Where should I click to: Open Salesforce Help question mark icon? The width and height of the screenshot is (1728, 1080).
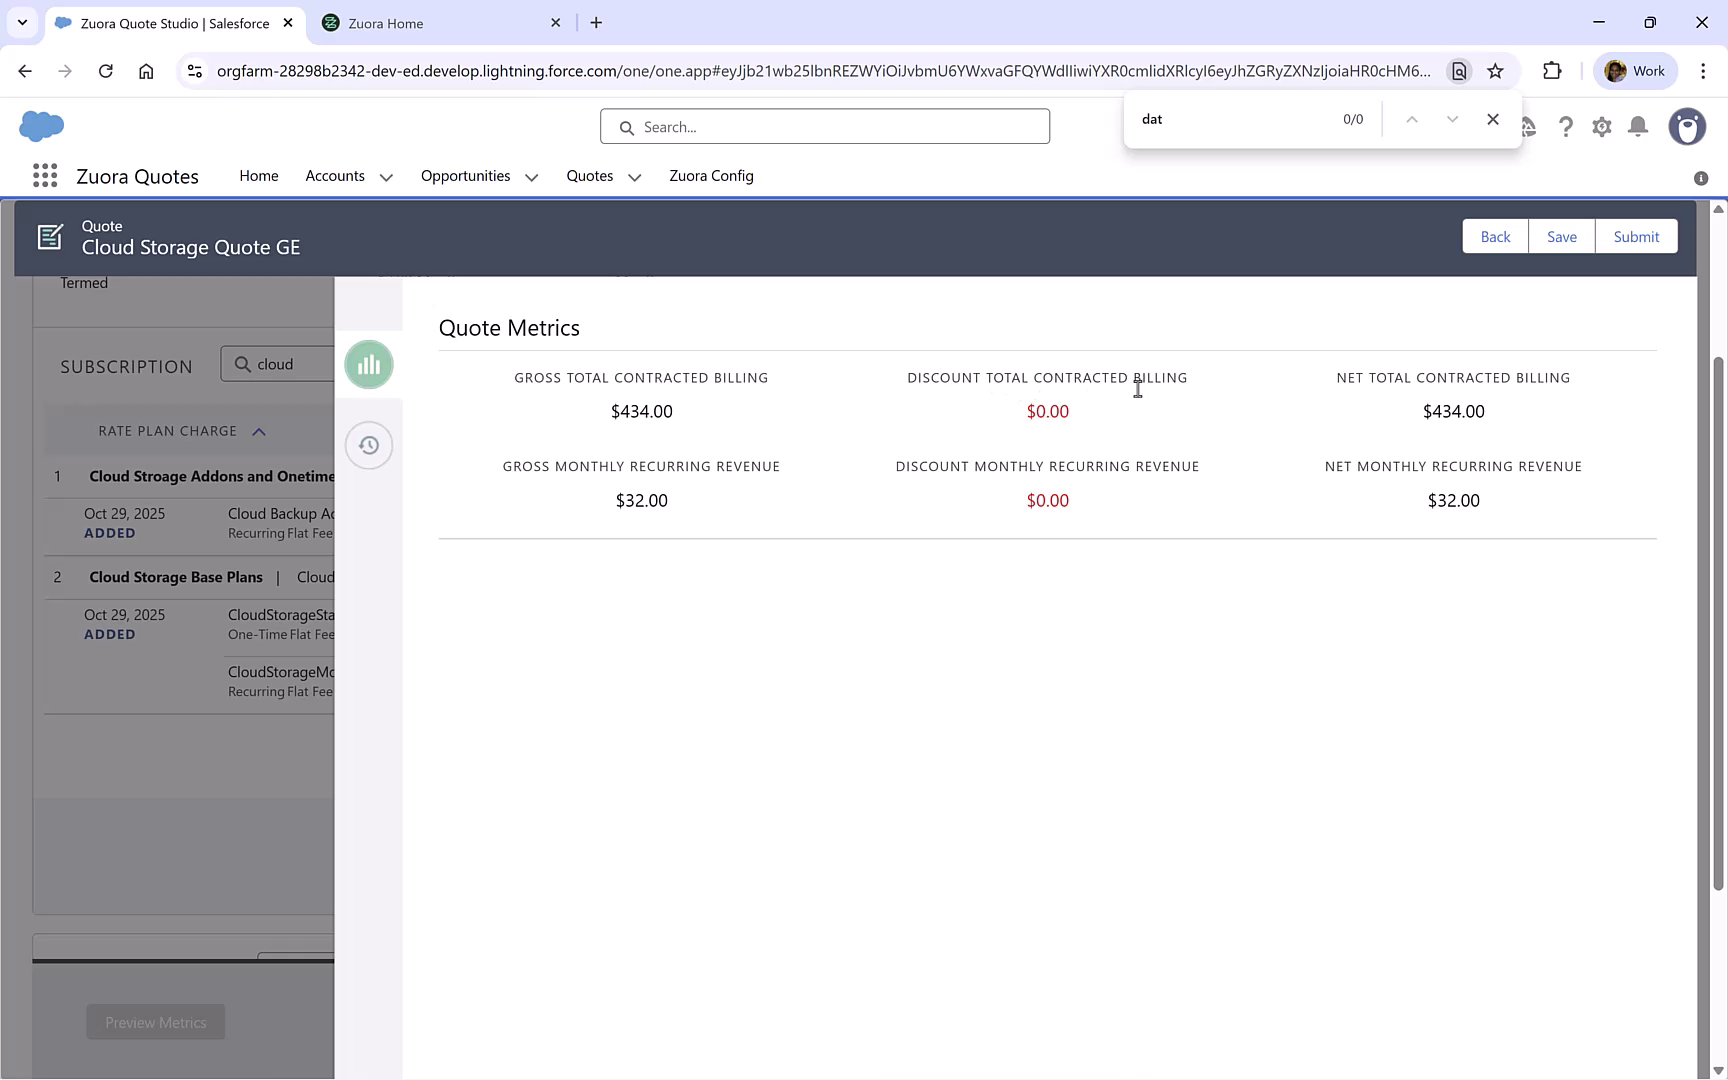[x=1566, y=127]
